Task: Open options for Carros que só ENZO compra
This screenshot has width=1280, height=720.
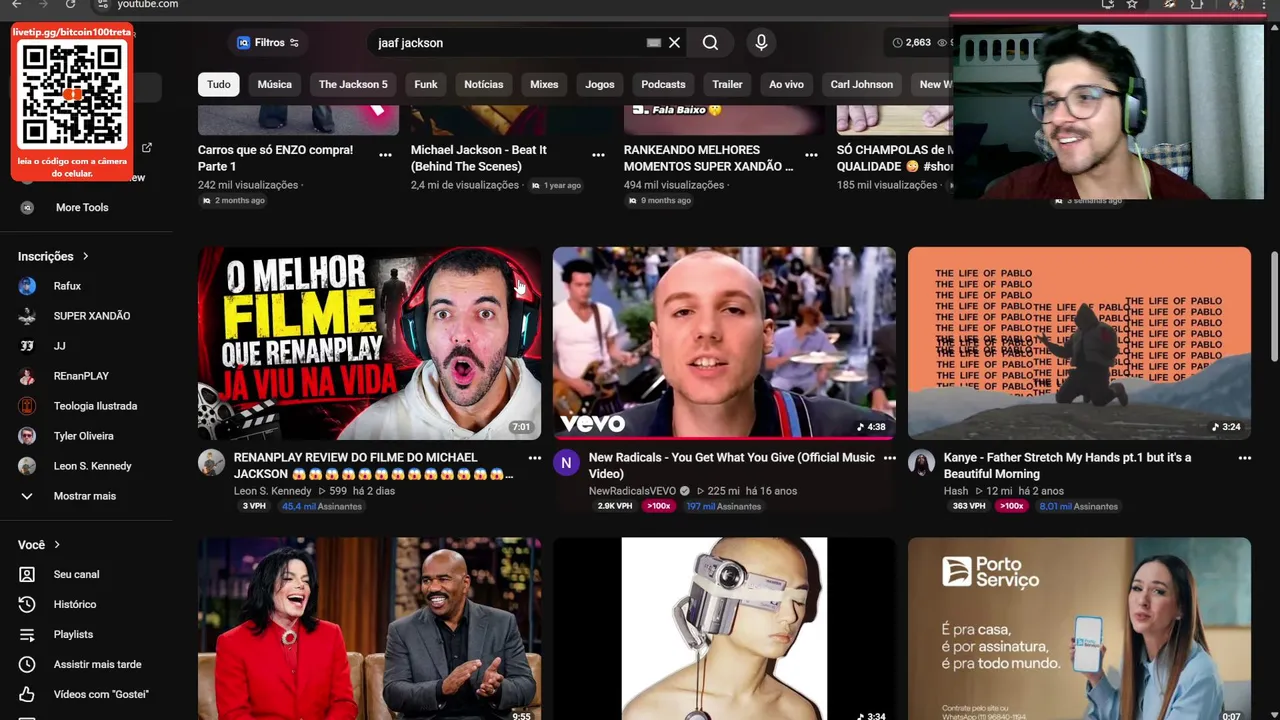Action: point(385,154)
